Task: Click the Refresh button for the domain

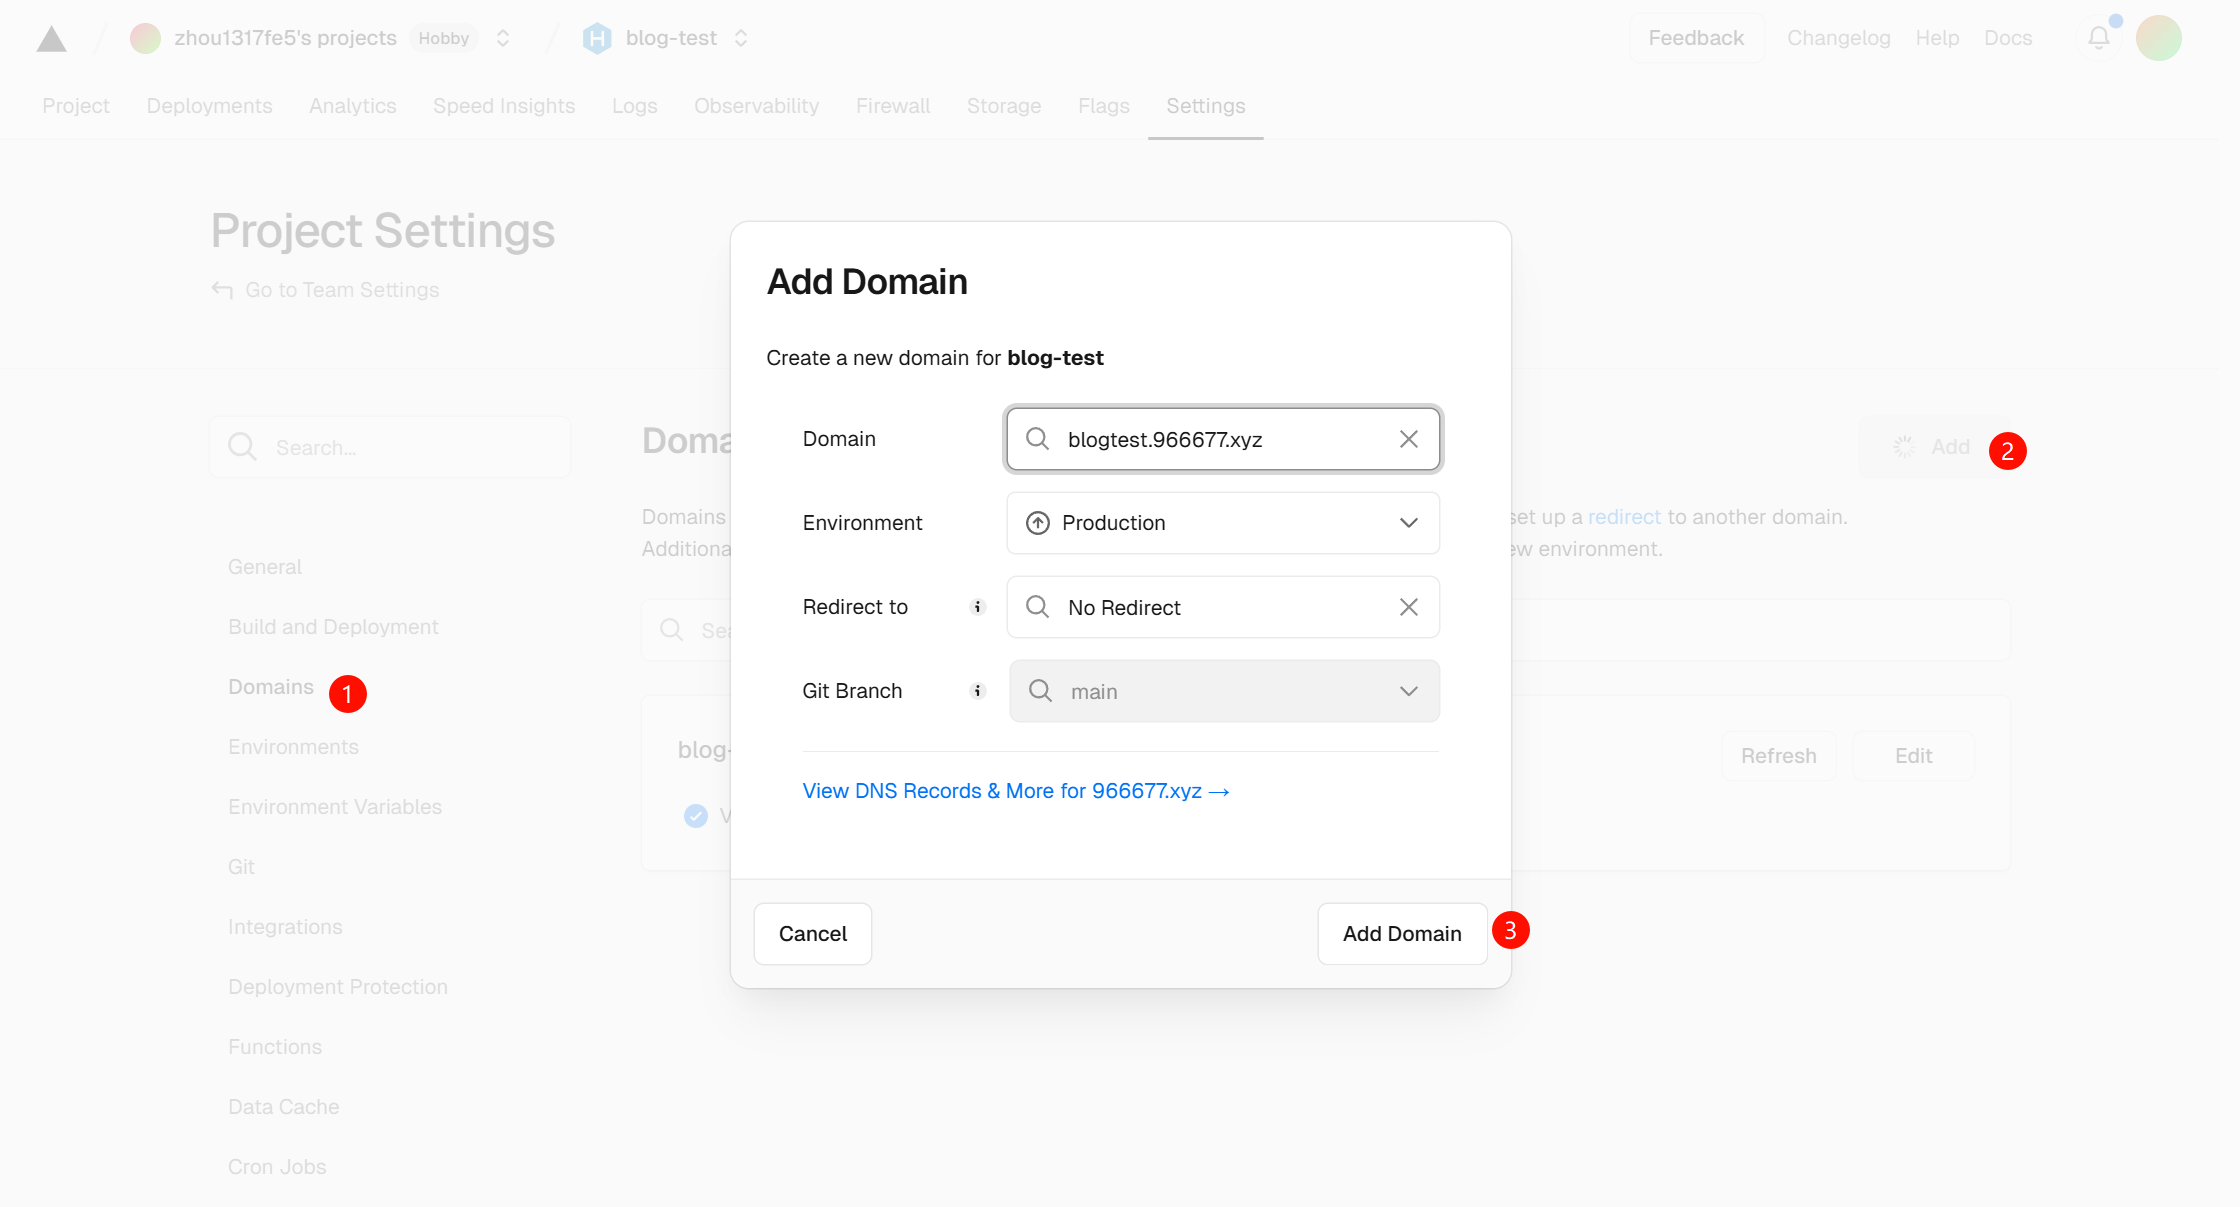Action: [x=1778, y=756]
